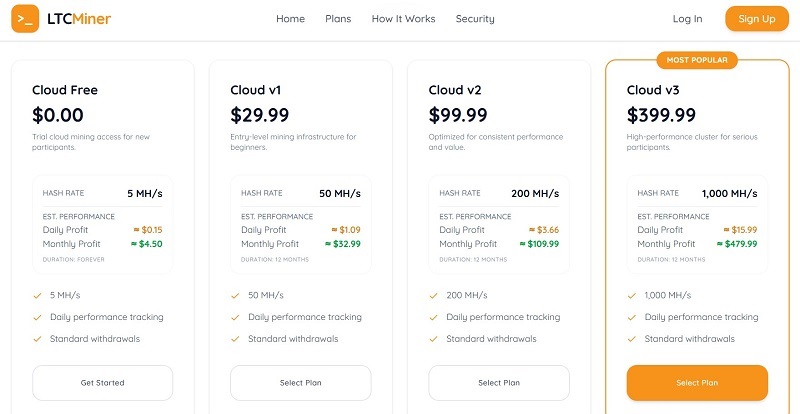
Task: Start the Cloud Free plan with Get Started
Action: pyautogui.click(x=103, y=383)
